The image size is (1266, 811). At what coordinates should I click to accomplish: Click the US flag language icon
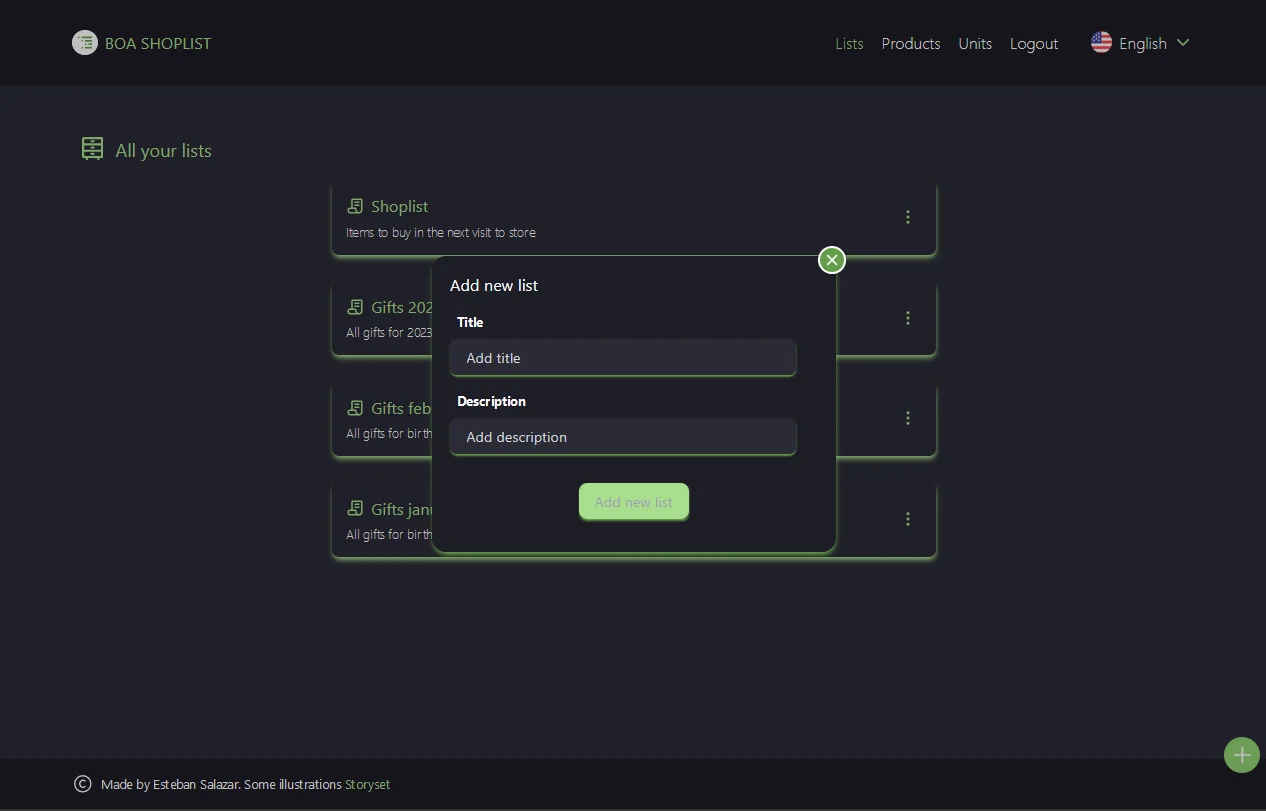(x=1101, y=43)
